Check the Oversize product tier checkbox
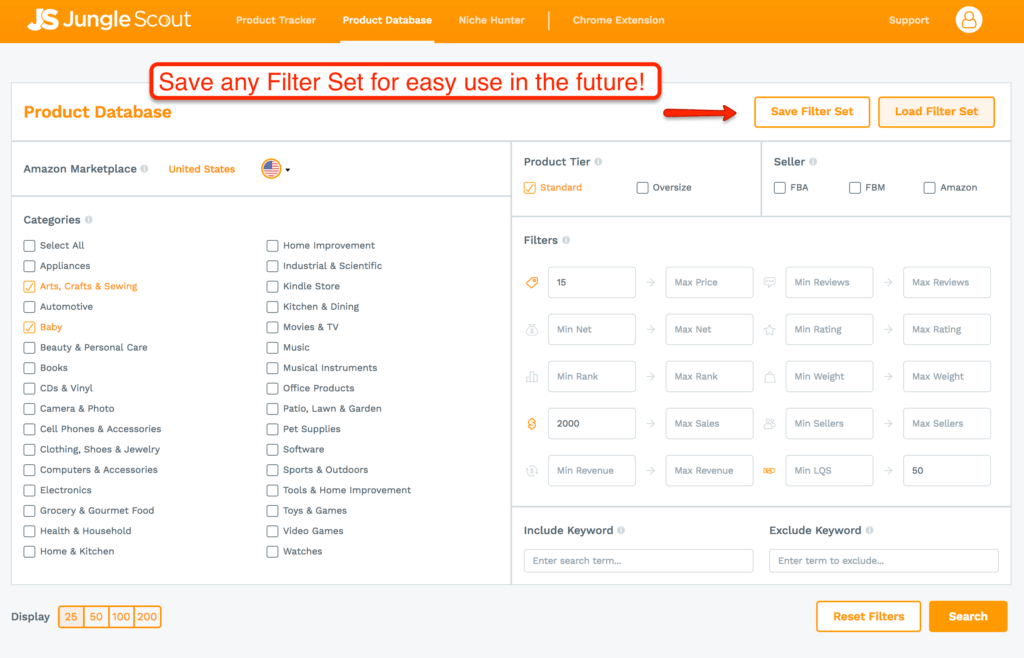This screenshot has width=1024, height=658. 643,188
